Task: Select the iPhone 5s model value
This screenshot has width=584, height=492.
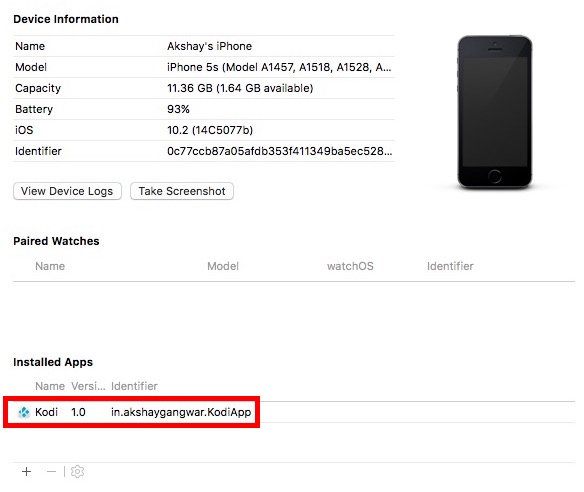Action: 279,67
